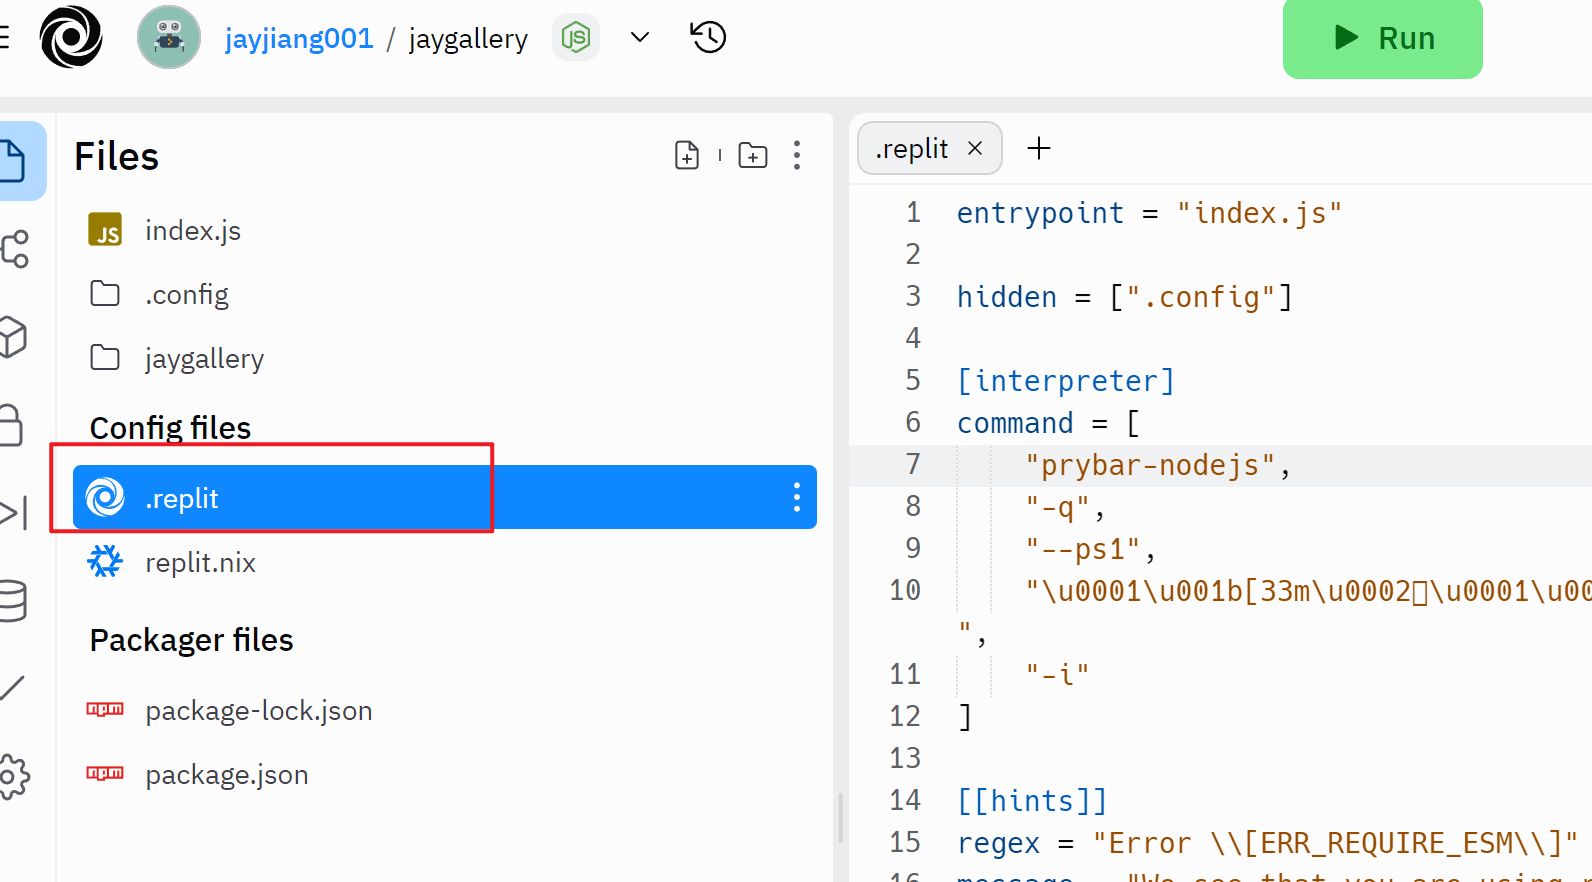Open the jayjiang001 profile link
This screenshot has width=1592, height=882.
pyautogui.click(x=299, y=38)
